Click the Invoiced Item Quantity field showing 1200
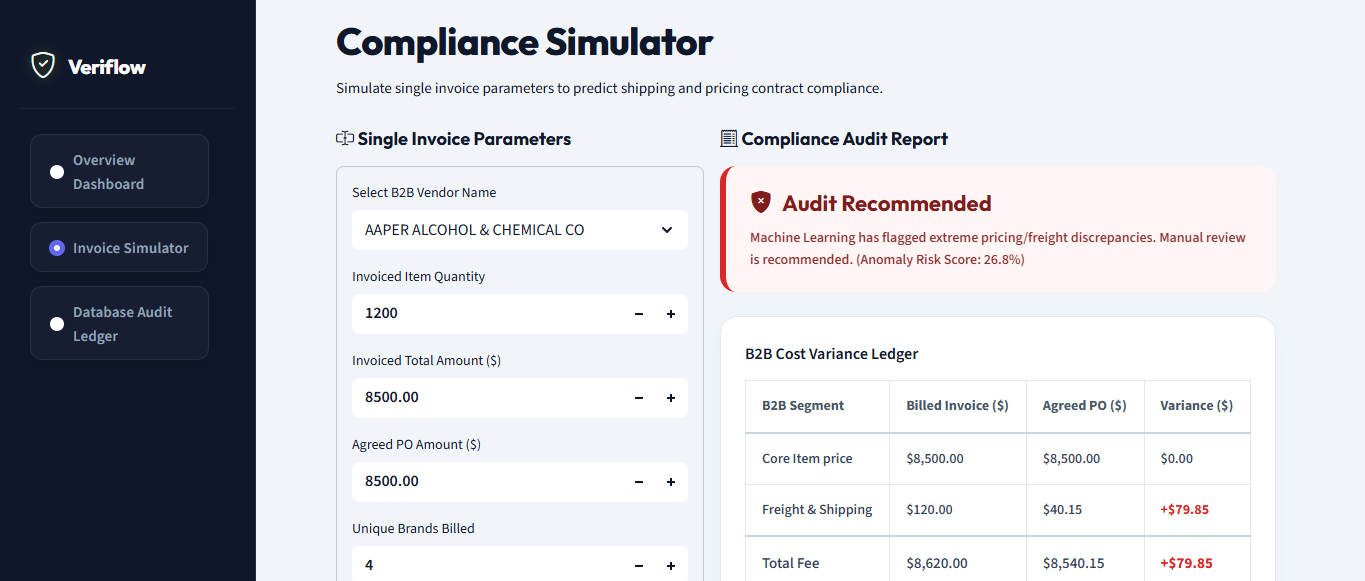The image size is (1365, 581). (x=487, y=314)
